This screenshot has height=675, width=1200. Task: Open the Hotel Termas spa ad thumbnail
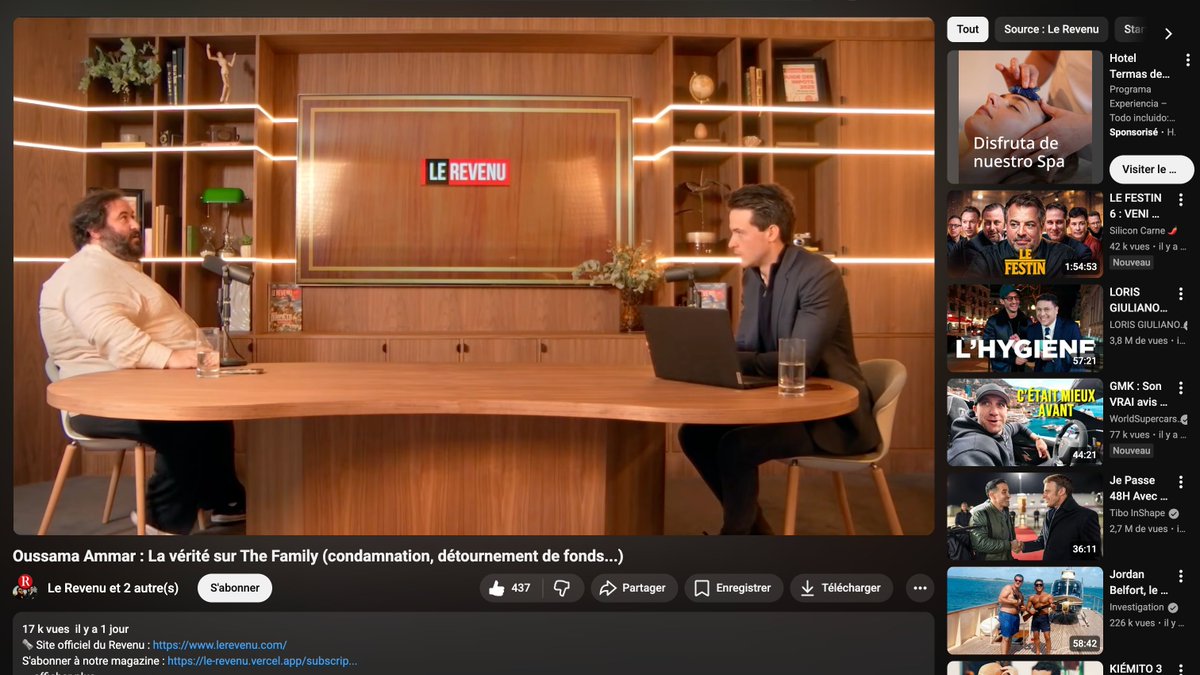pyautogui.click(x=1025, y=117)
